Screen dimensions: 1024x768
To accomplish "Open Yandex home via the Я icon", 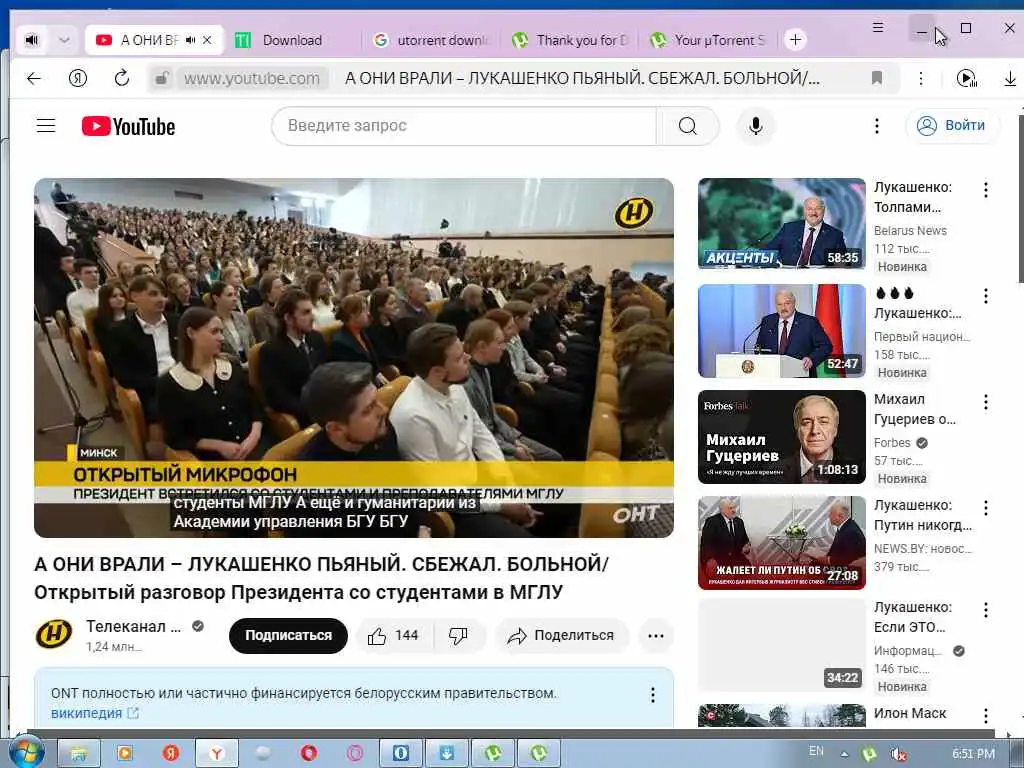I will coord(78,78).
